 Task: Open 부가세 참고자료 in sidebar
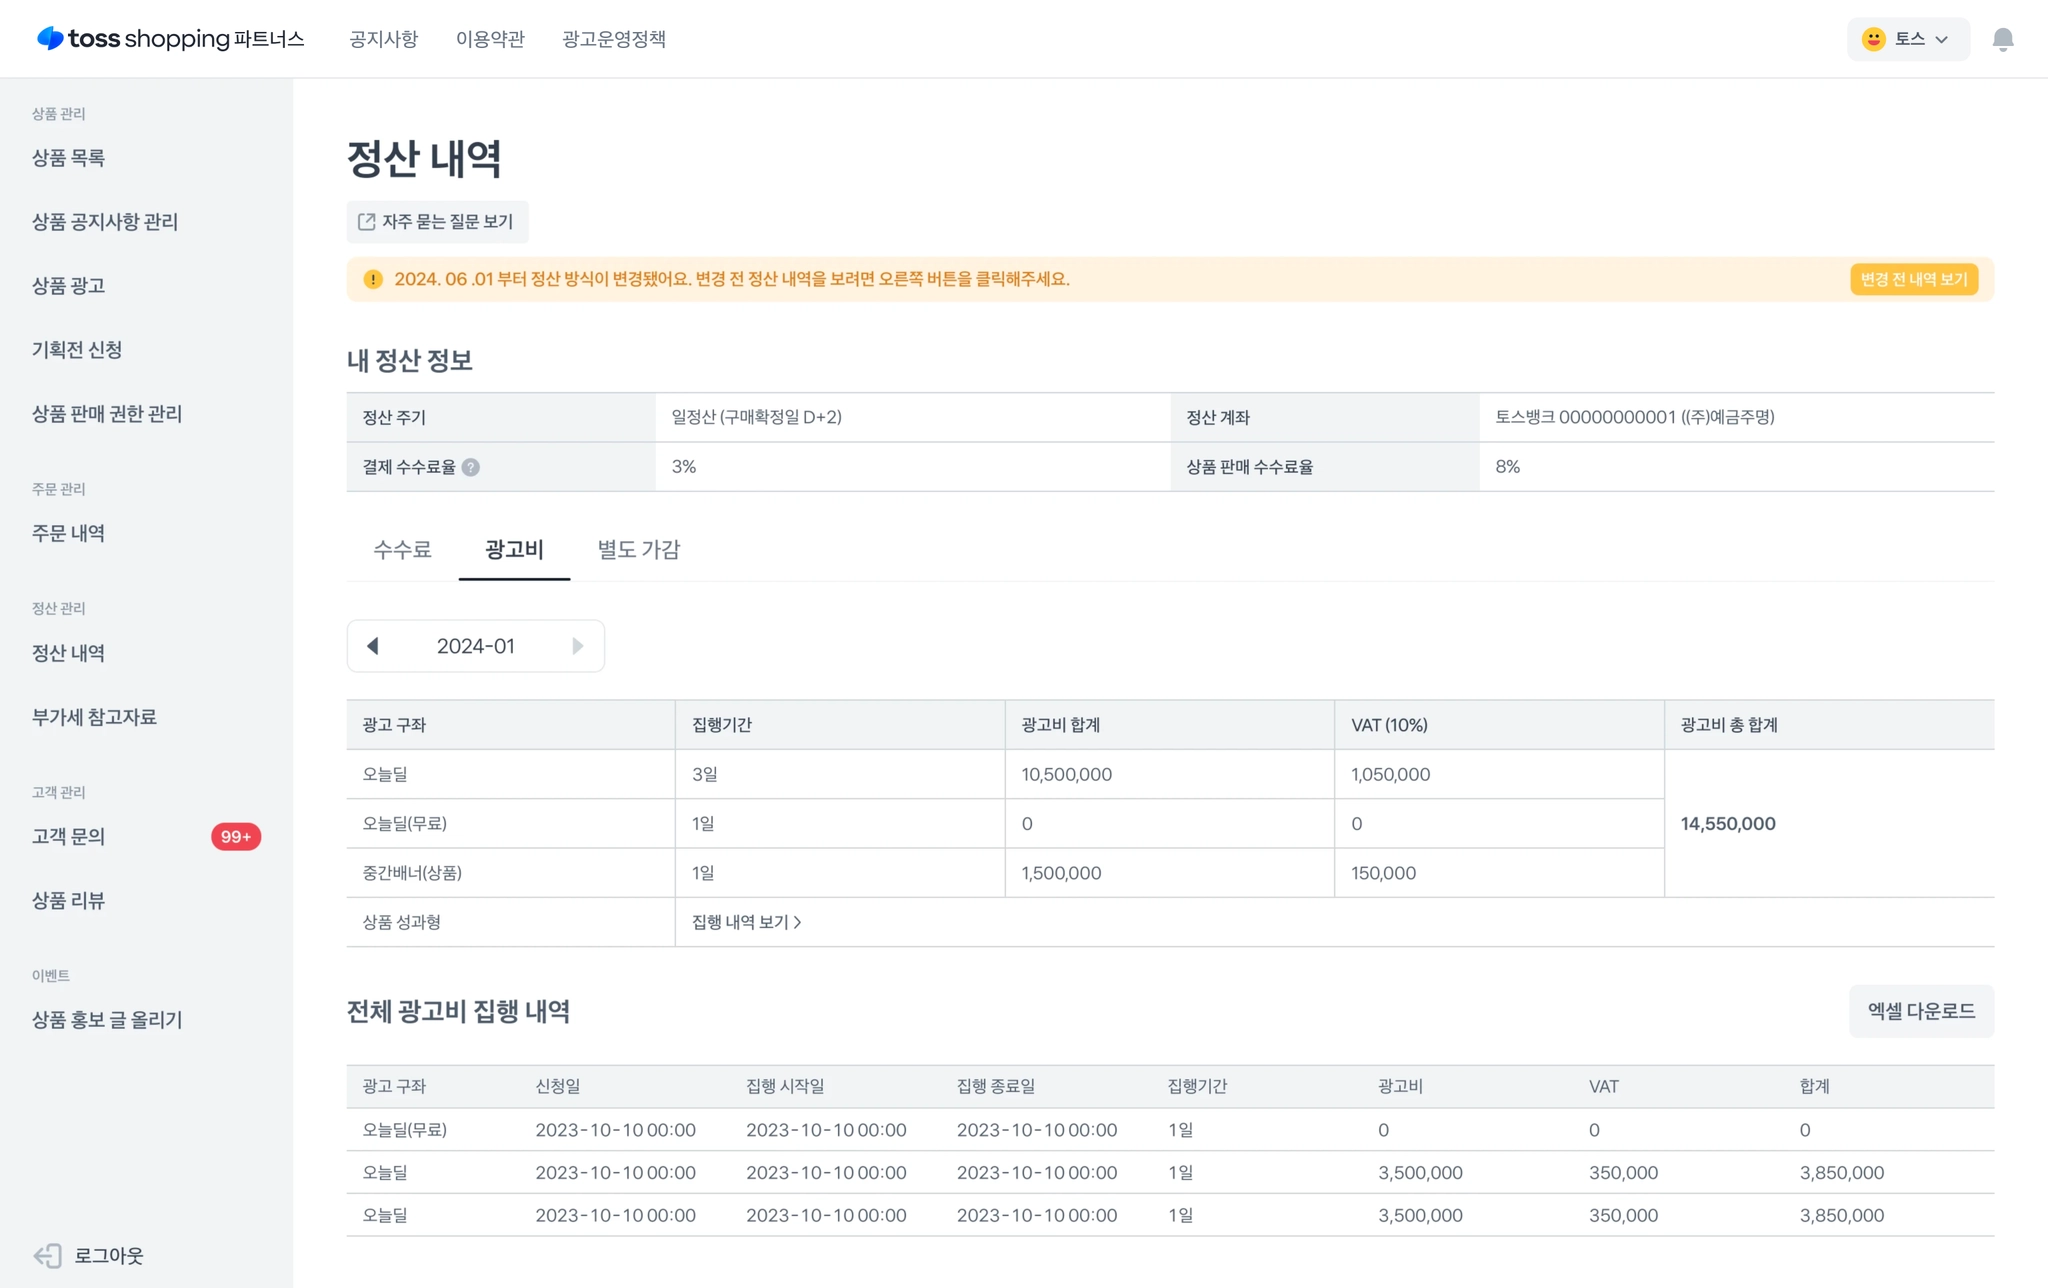94,717
